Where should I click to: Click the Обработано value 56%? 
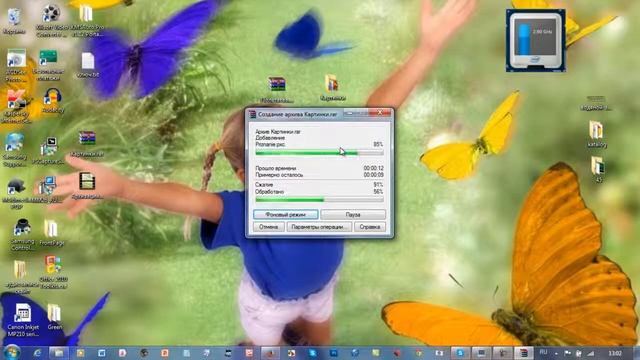pyautogui.click(x=378, y=191)
